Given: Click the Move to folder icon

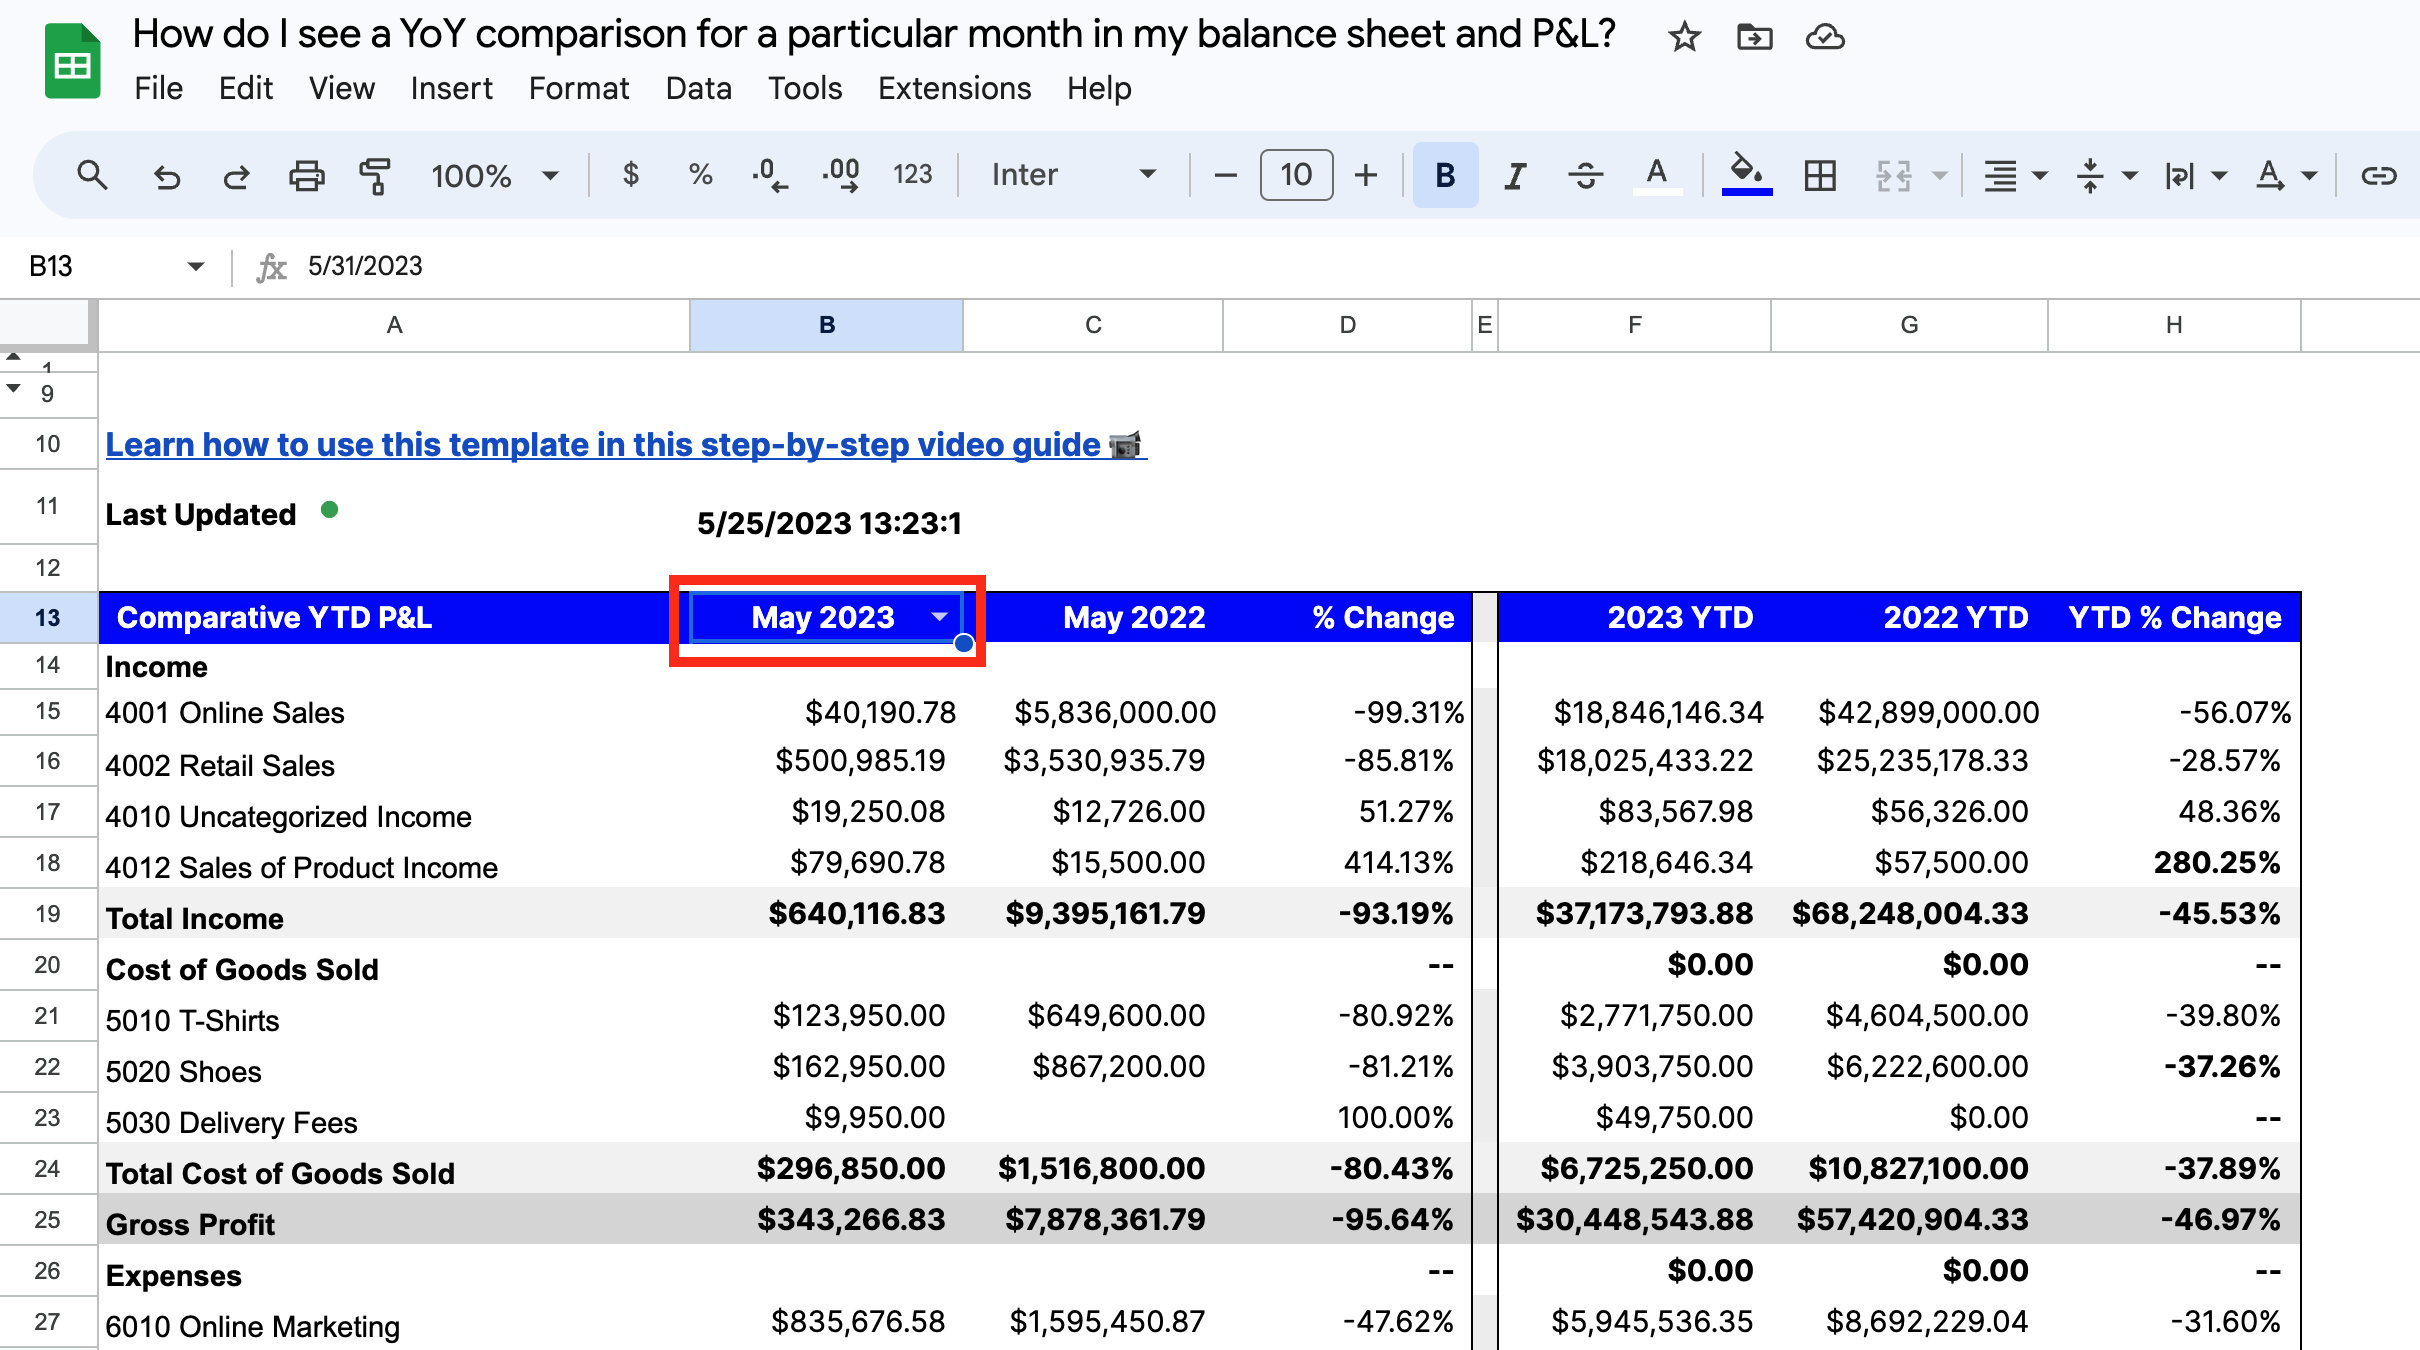Looking at the screenshot, I should [1754, 38].
